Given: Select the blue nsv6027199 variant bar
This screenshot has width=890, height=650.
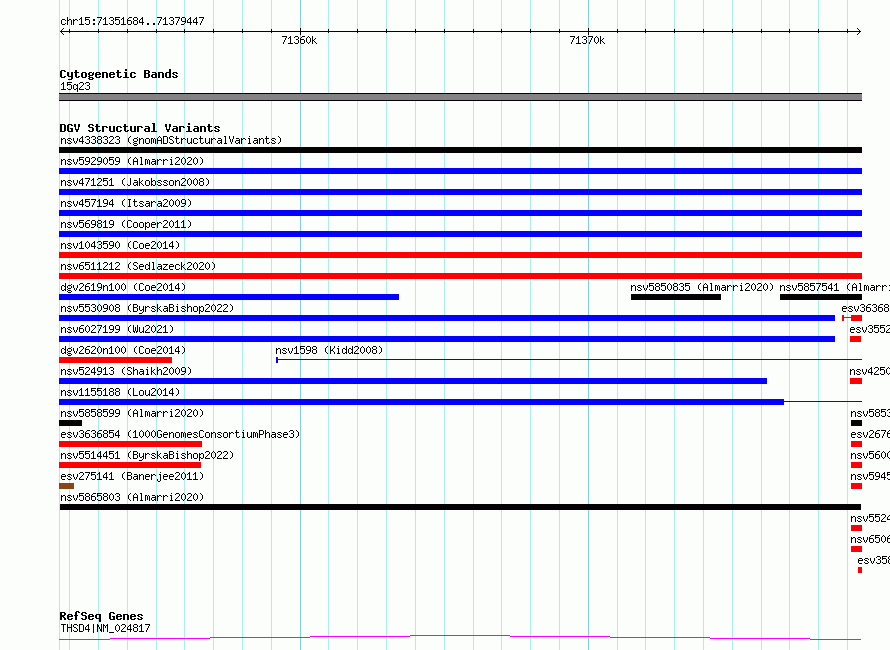Looking at the screenshot, I should [447, 339].
